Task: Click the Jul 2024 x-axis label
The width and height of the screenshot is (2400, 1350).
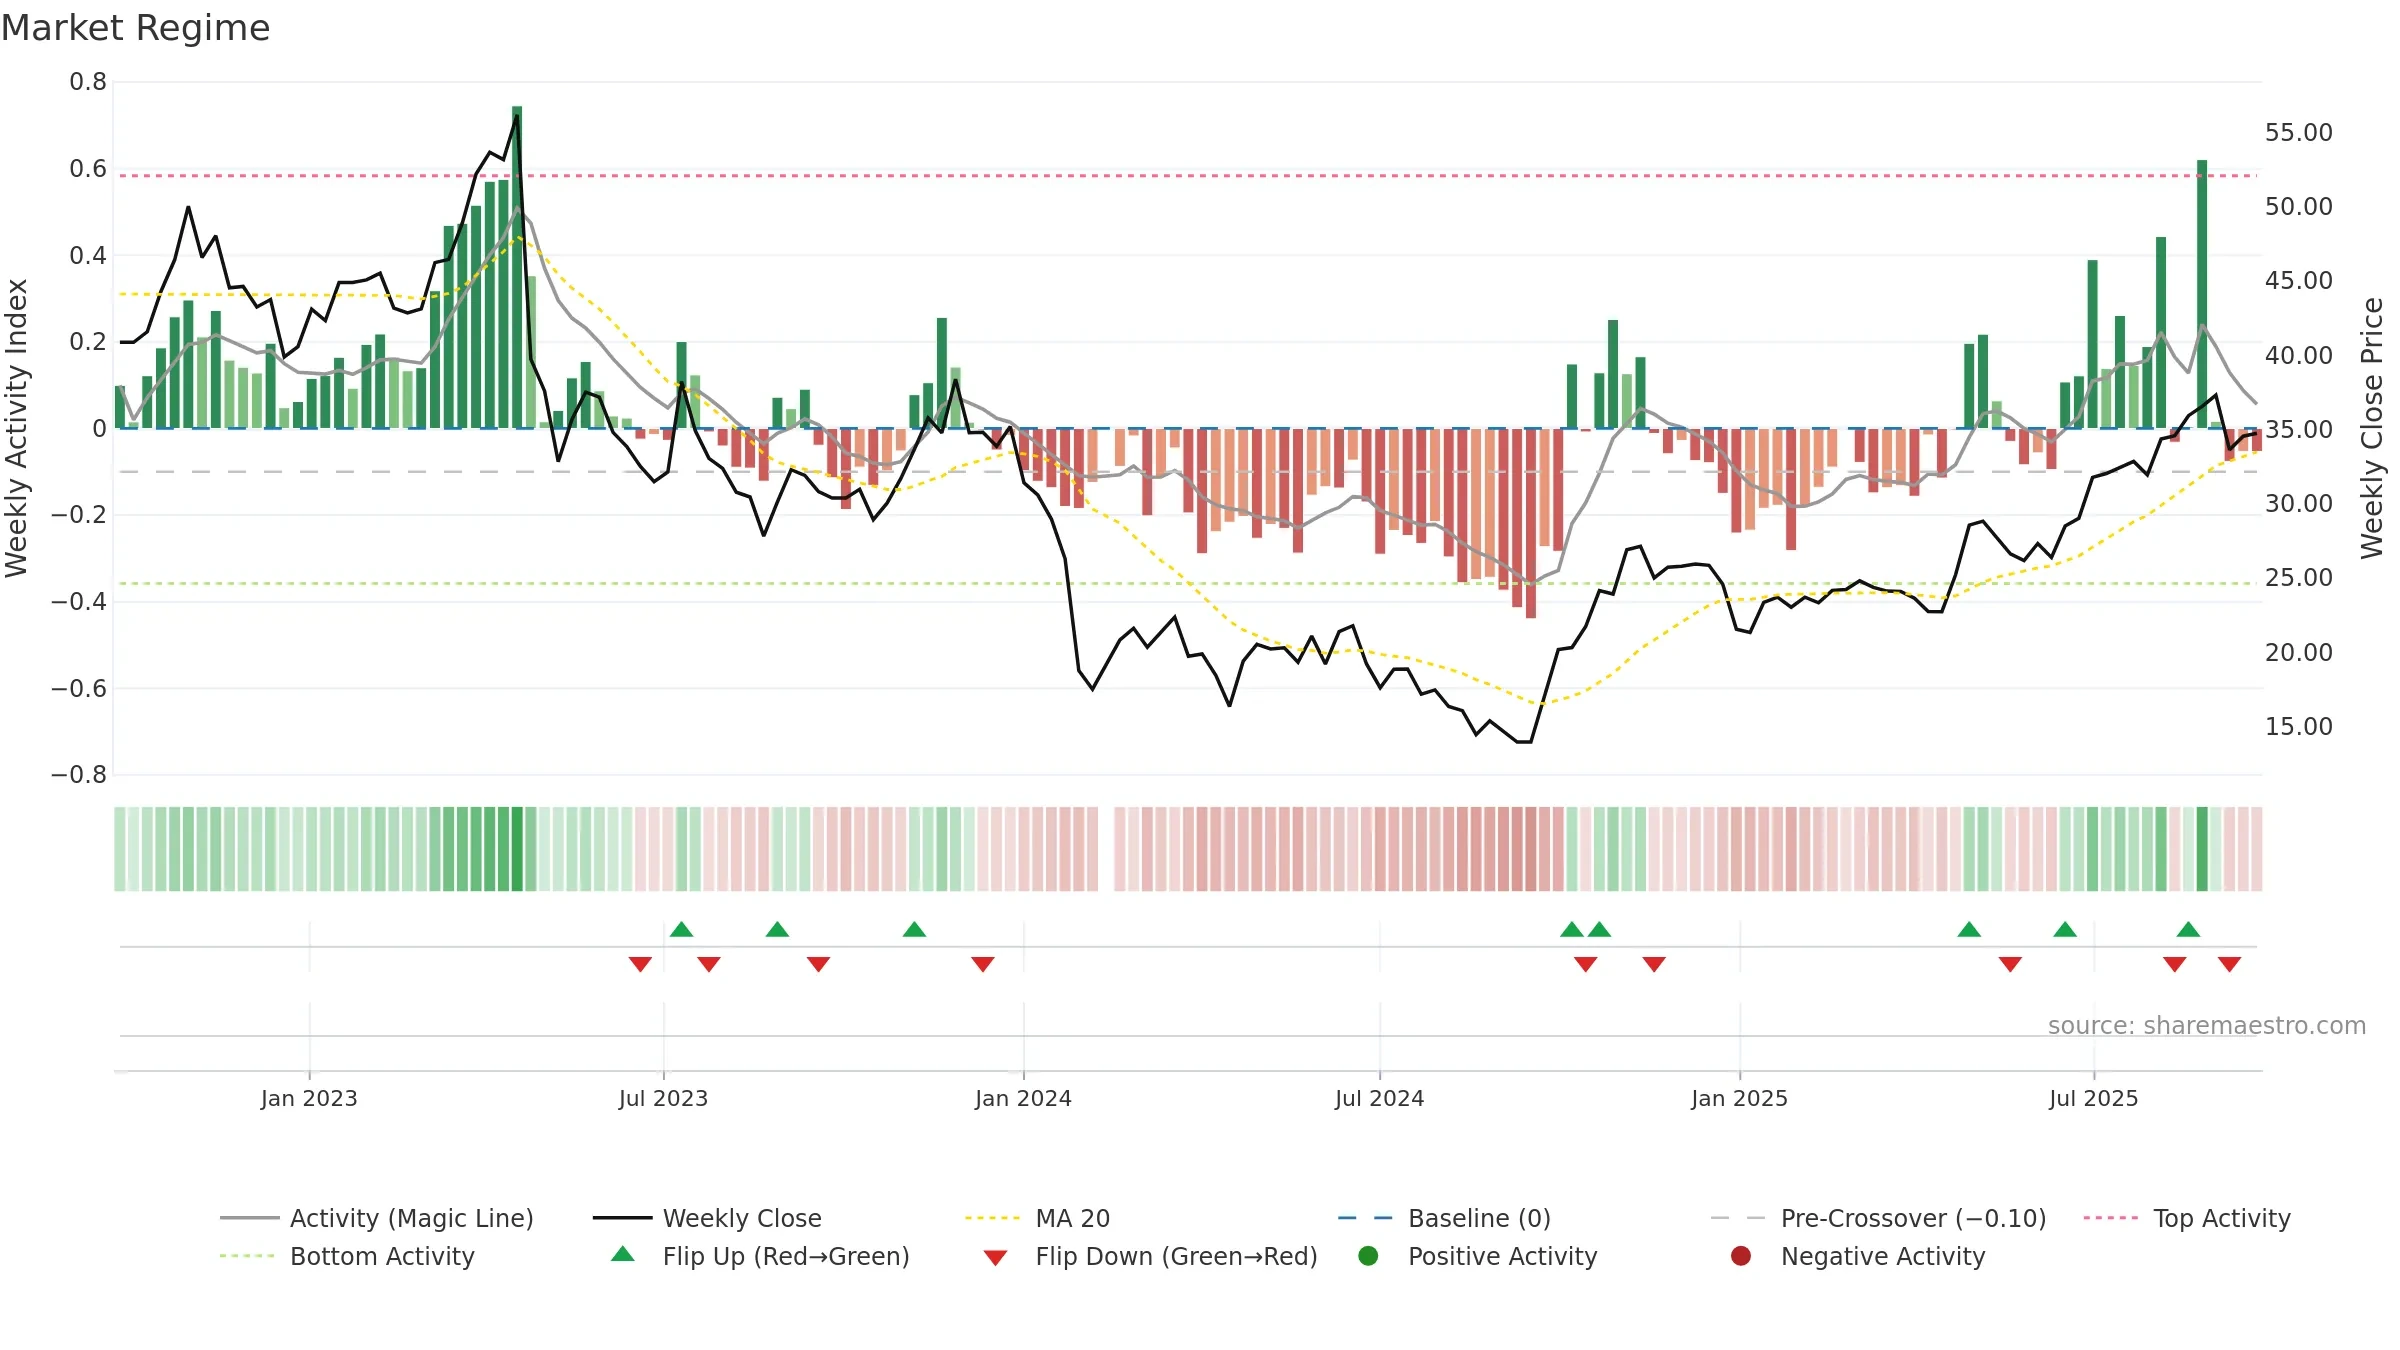Action: (1379, 1098)
